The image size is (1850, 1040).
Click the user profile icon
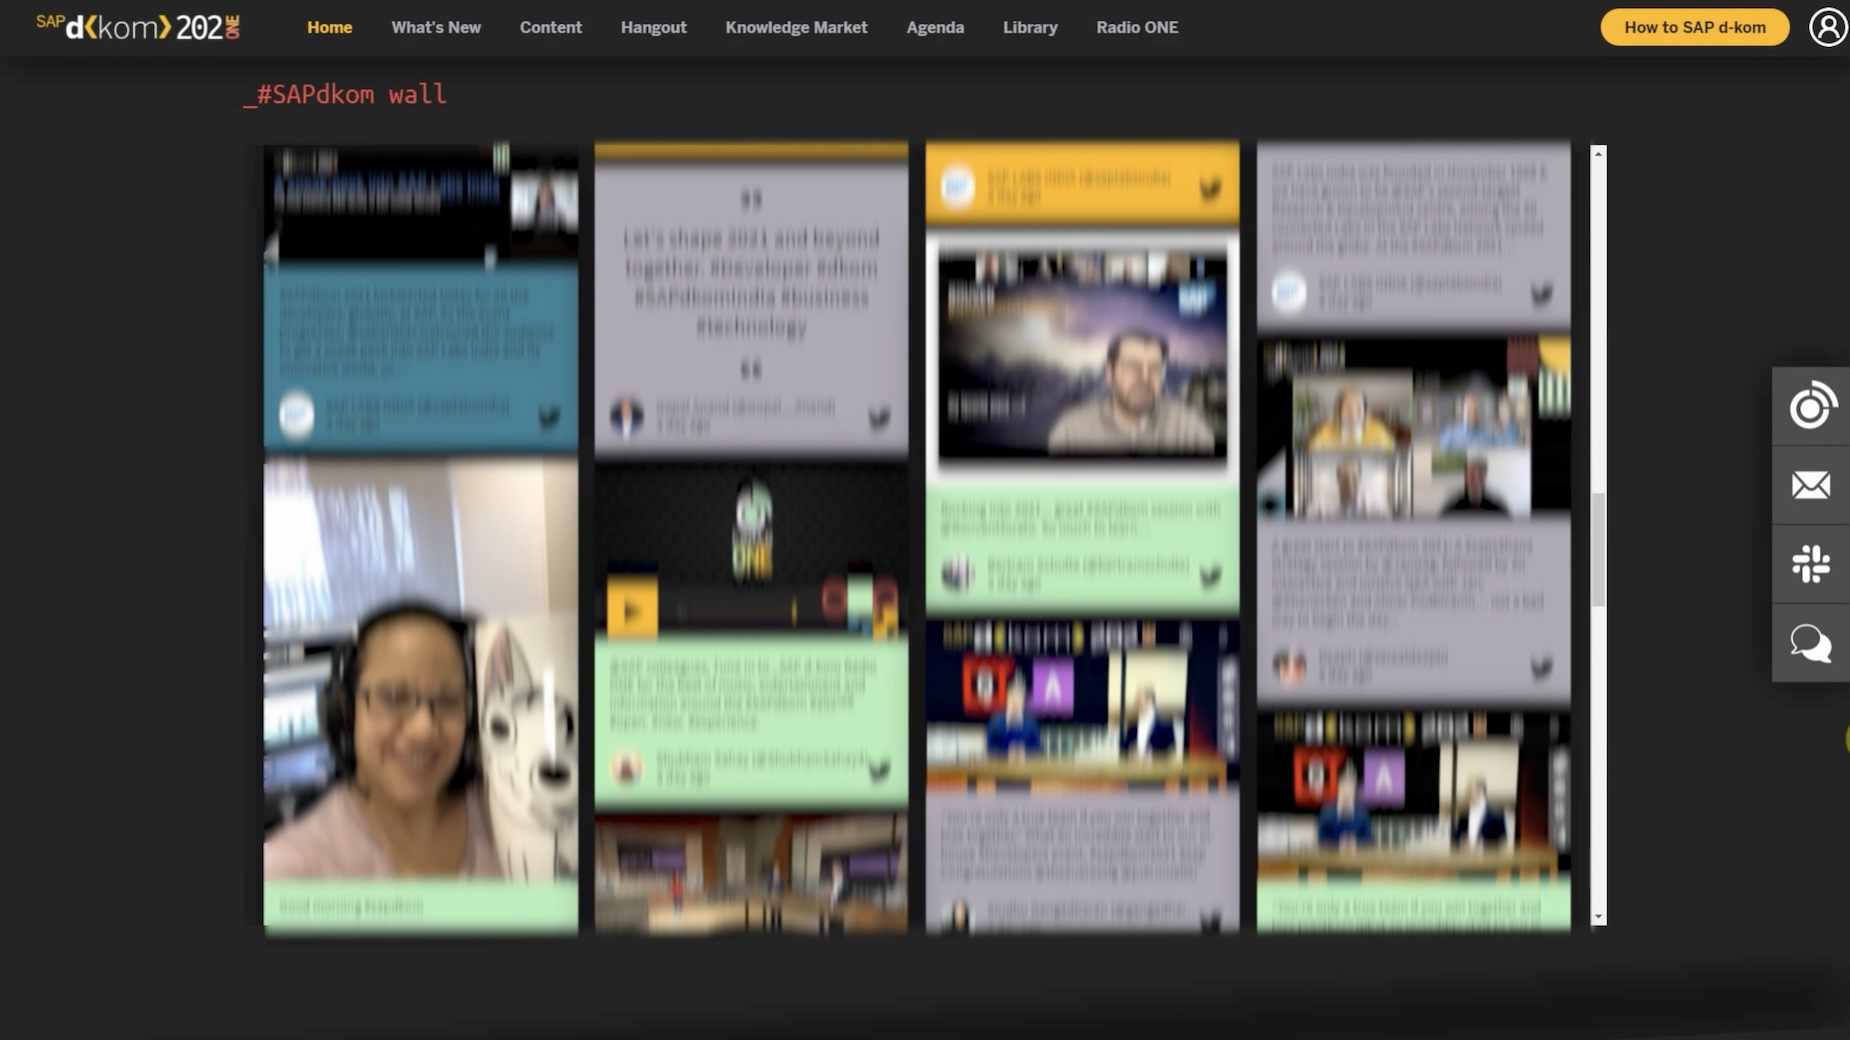pyautogui.click(x=1827, y=27)
